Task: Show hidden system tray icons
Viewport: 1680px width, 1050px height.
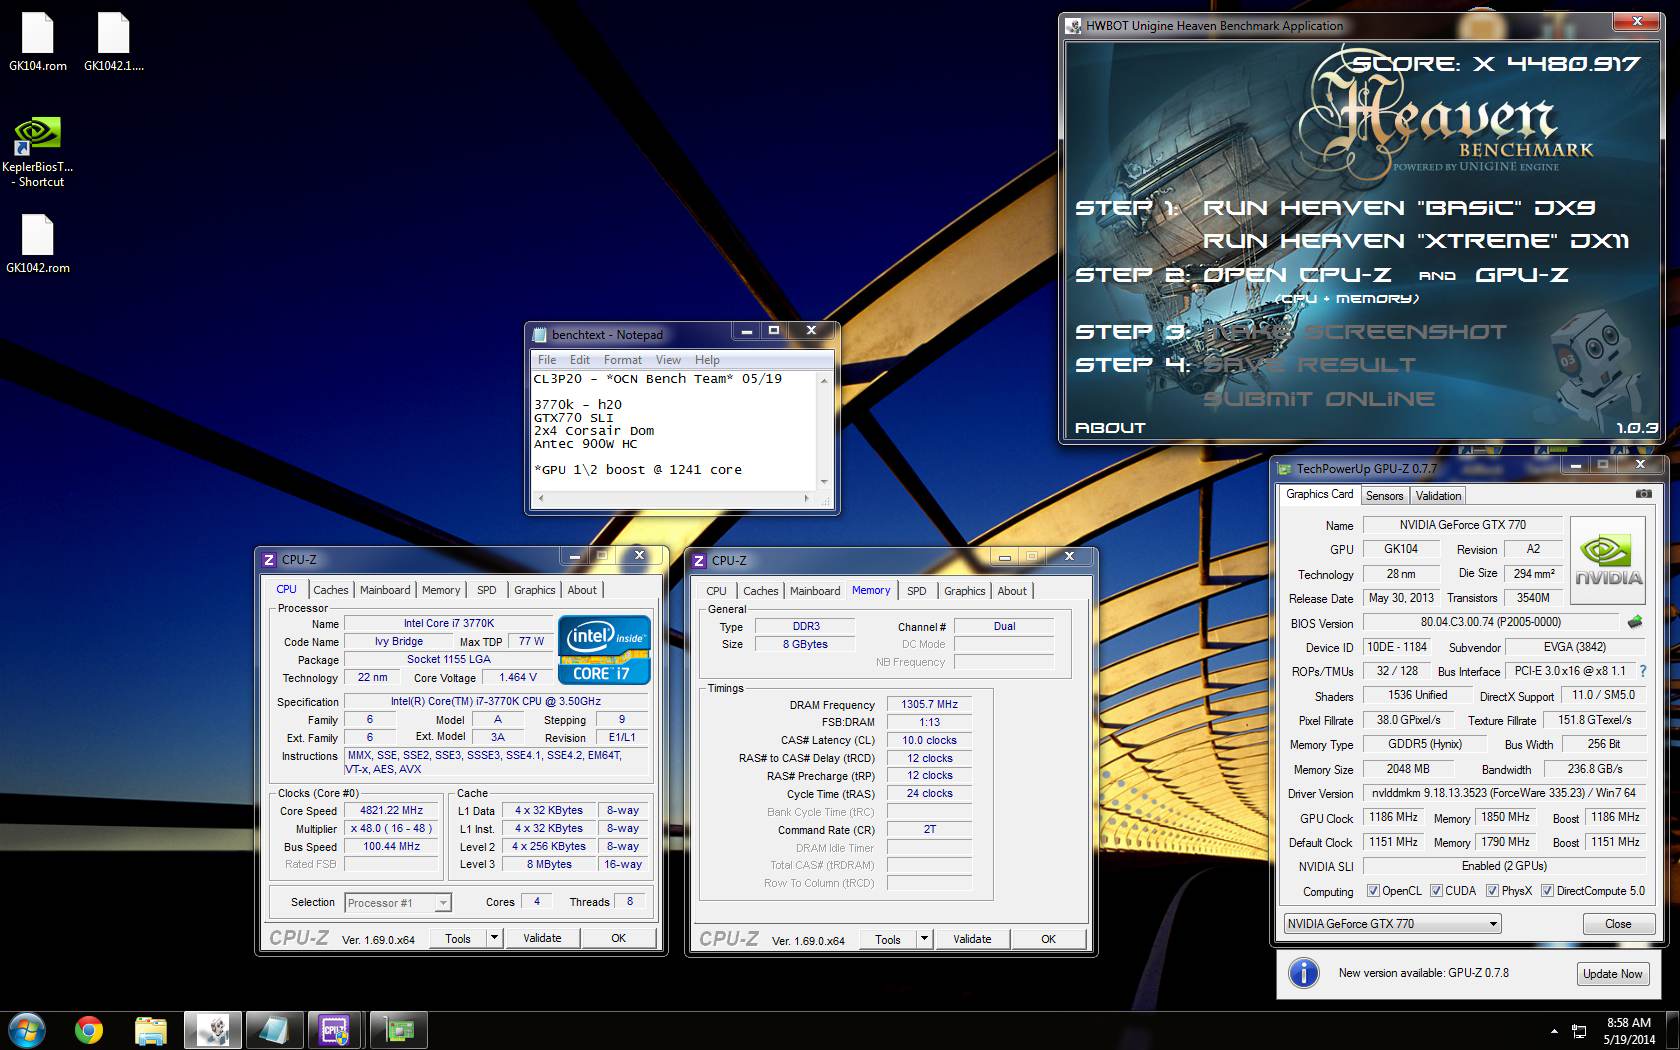Action: pyautogui.click(x=1554, y=1031)
